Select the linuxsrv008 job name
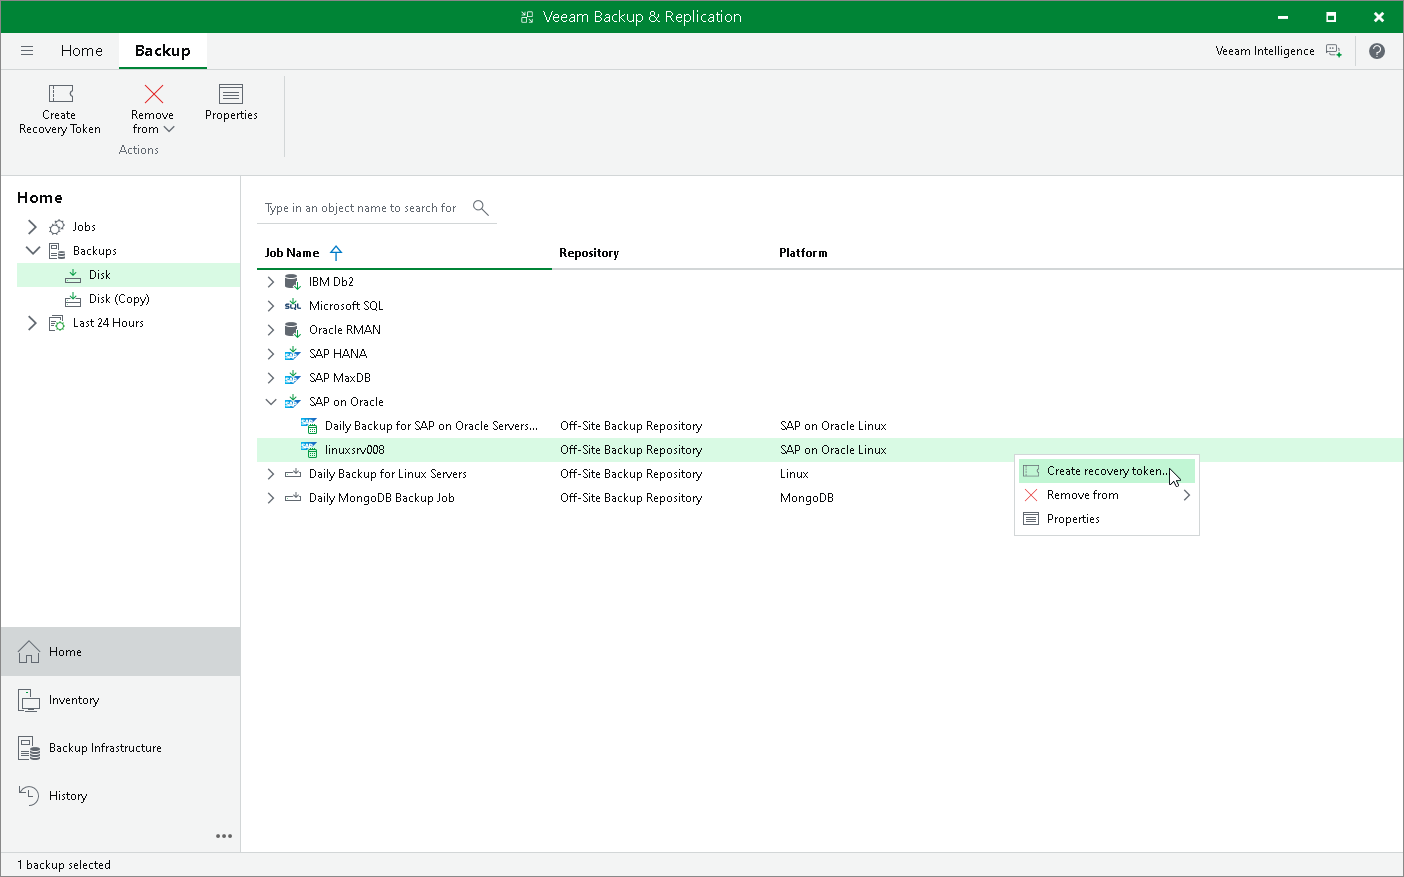Image resolution: width=1404 pixels, height=877 pixels. 355,450
